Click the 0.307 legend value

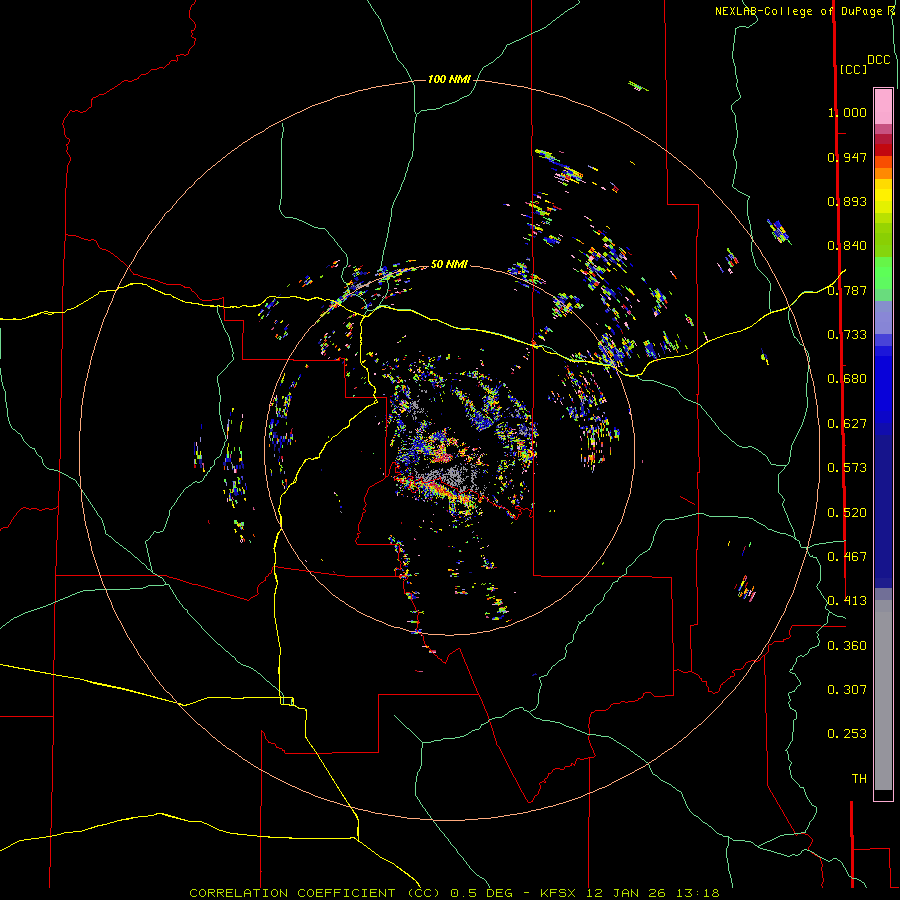click(x=847, y=690)
